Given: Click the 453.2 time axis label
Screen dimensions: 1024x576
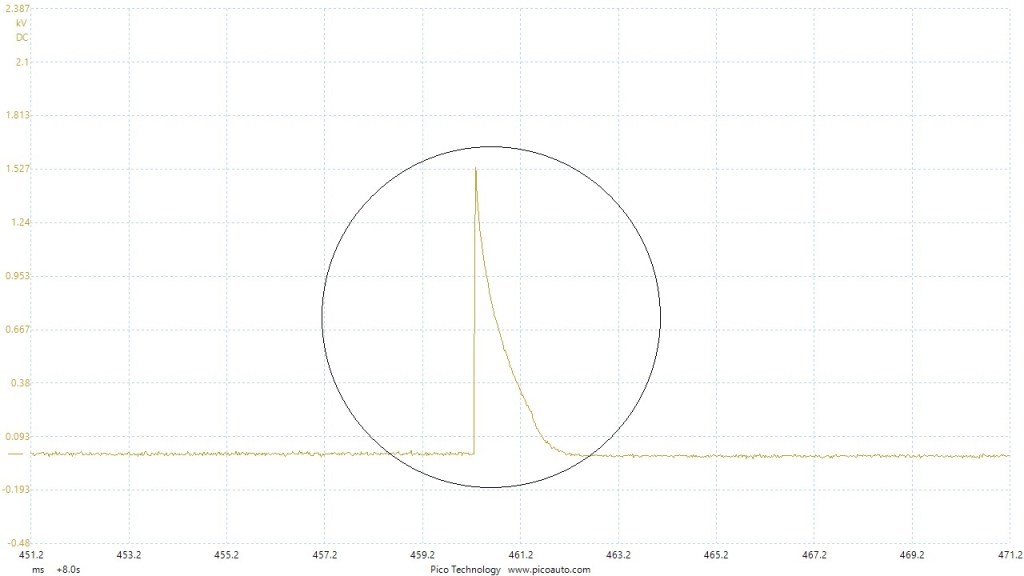Looking at the screenshot, I should 128,554.
